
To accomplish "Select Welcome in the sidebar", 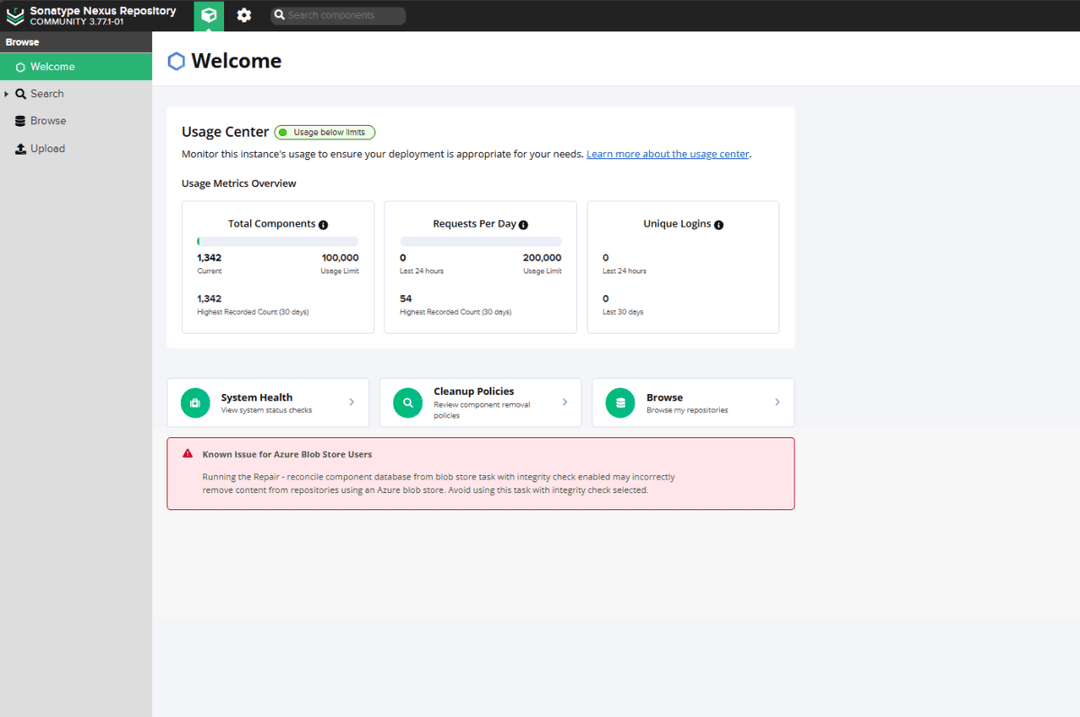I will point(76,67).
